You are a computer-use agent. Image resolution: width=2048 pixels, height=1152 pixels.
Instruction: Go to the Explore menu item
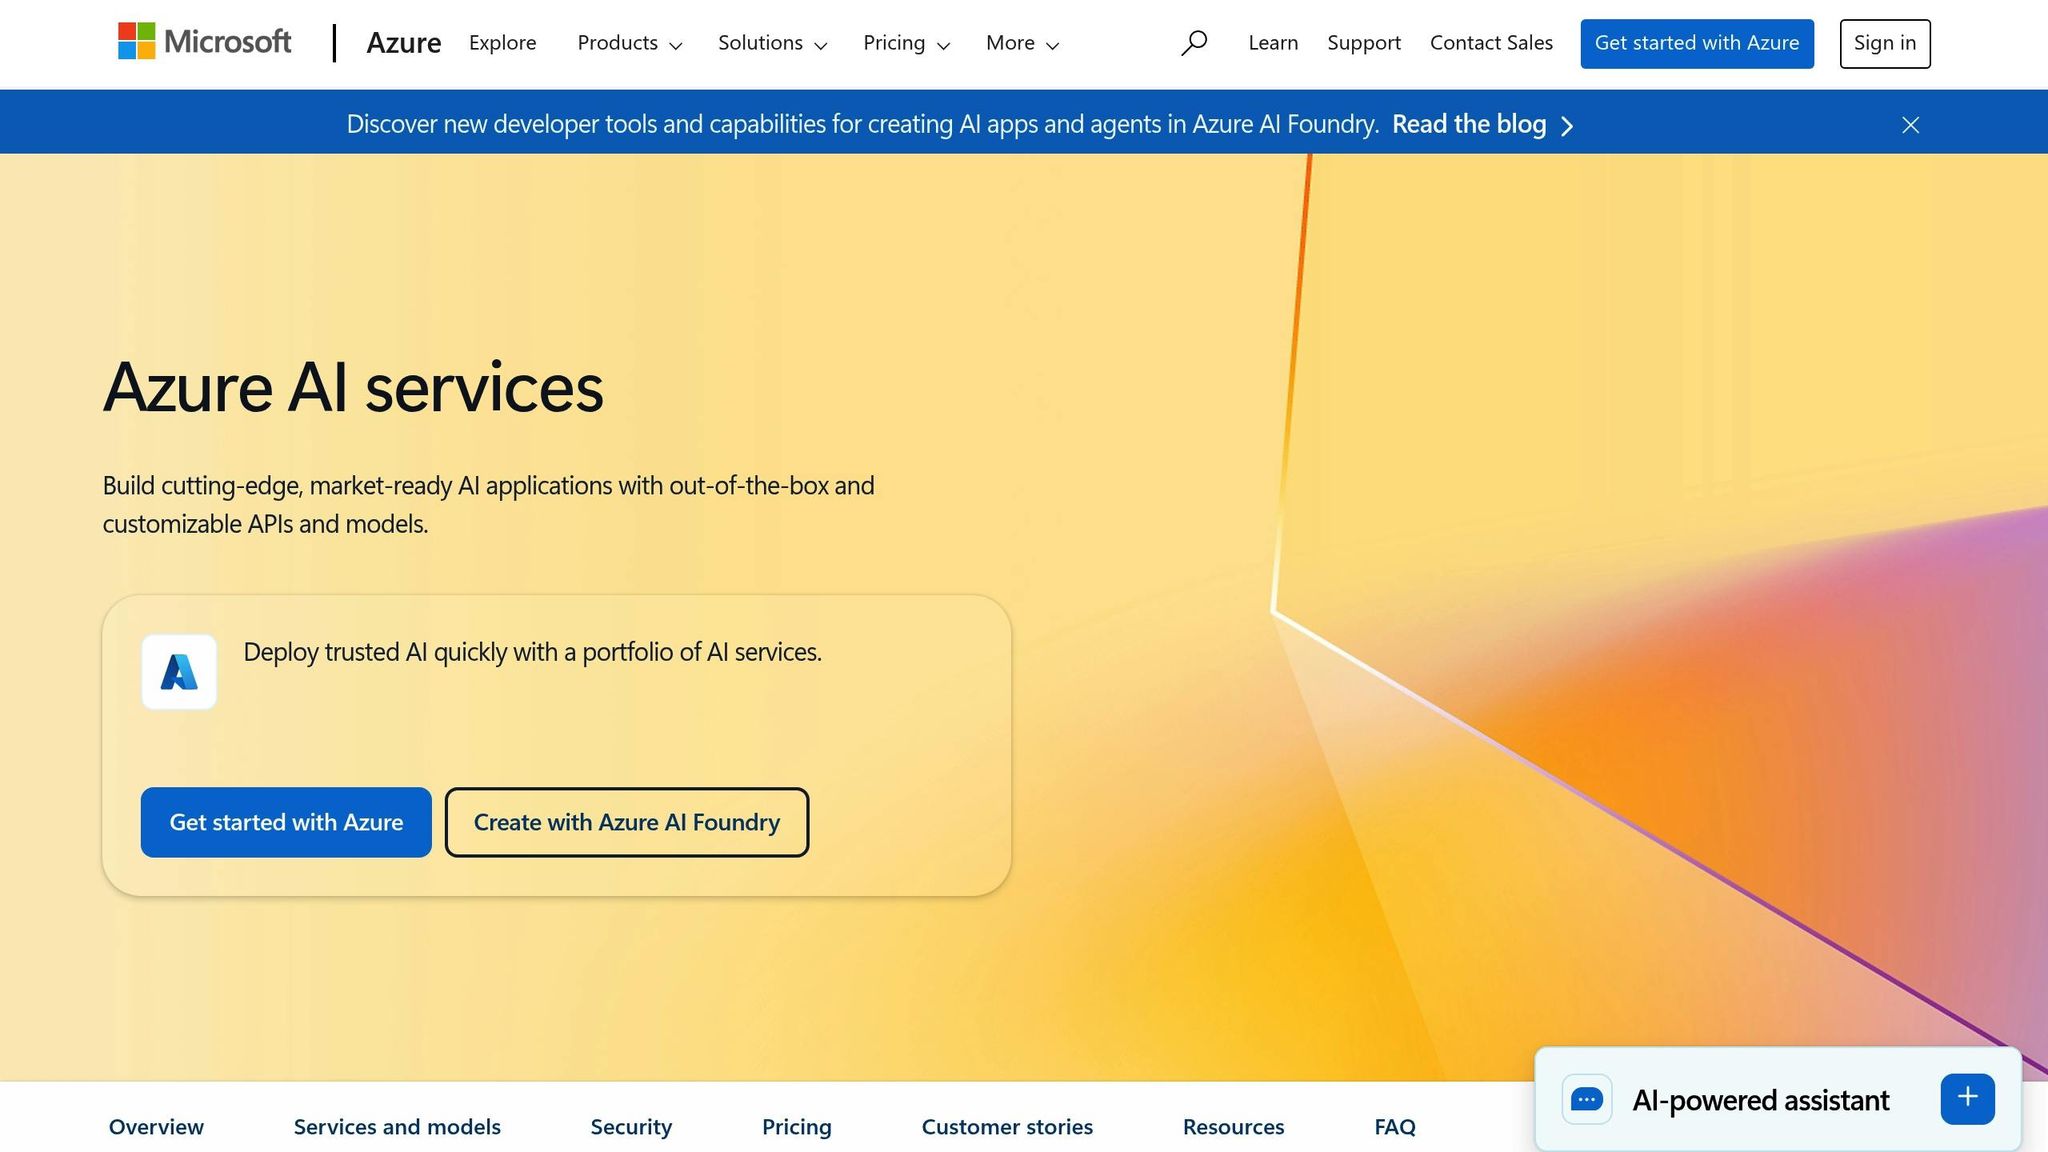point(502,43)
